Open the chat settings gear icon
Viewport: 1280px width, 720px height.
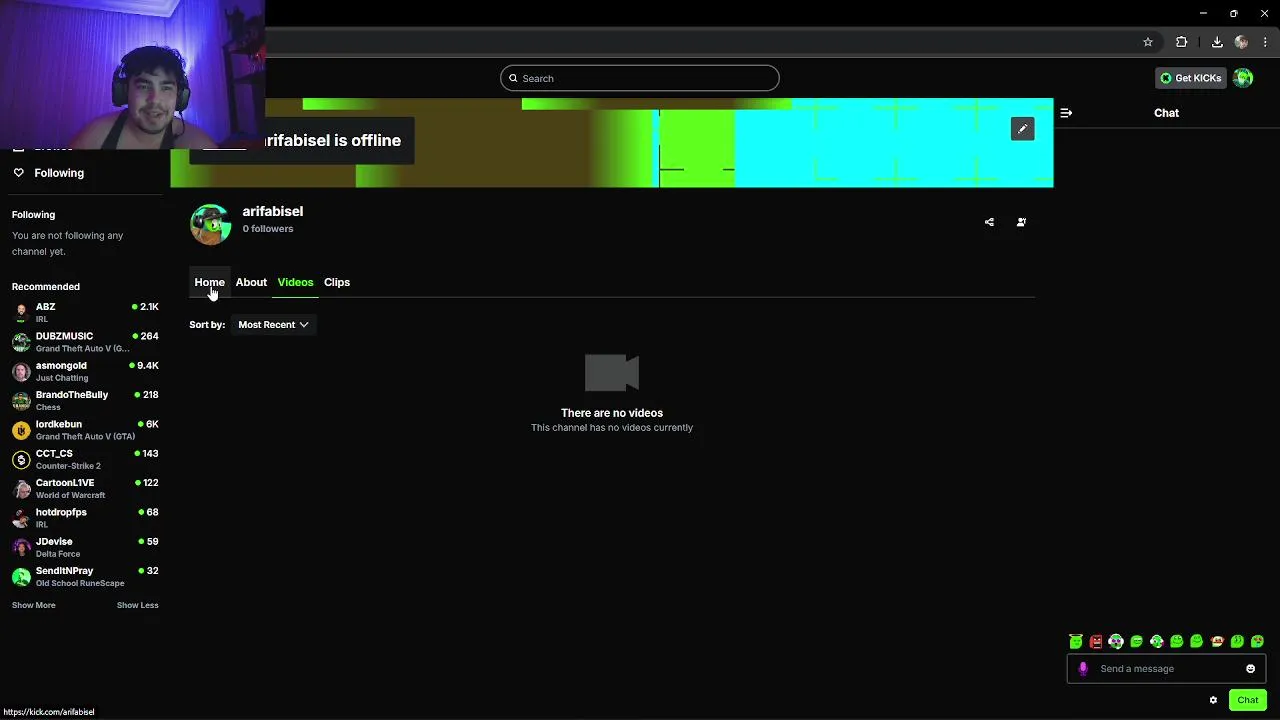pos(1213,700)
